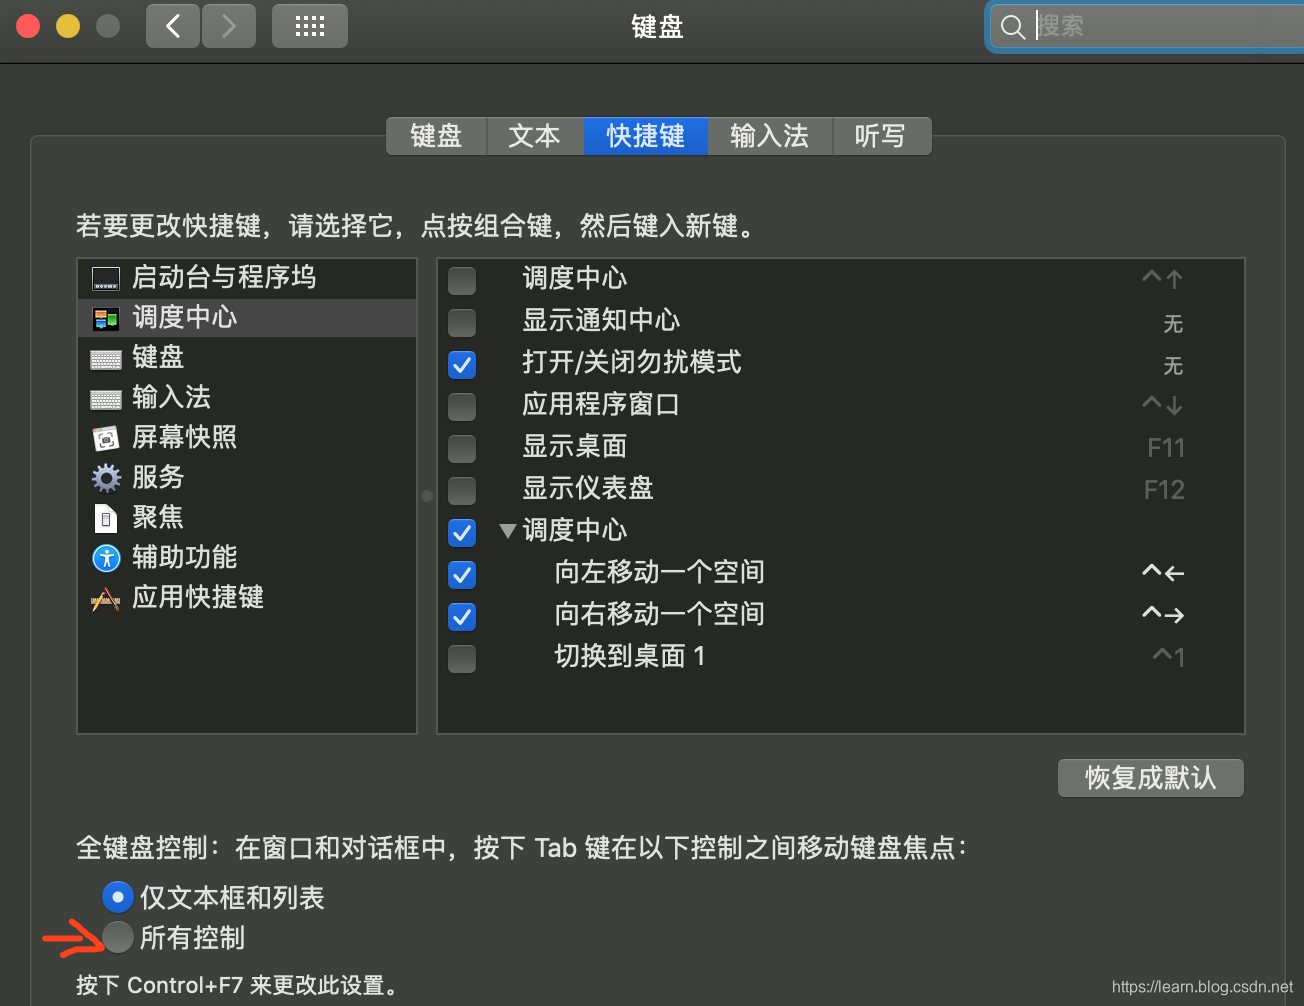This screenshot has height=1006, width=1304.
Task: Enable the top 调度中心 shortcut checkbox
Action: pos(462,281)
